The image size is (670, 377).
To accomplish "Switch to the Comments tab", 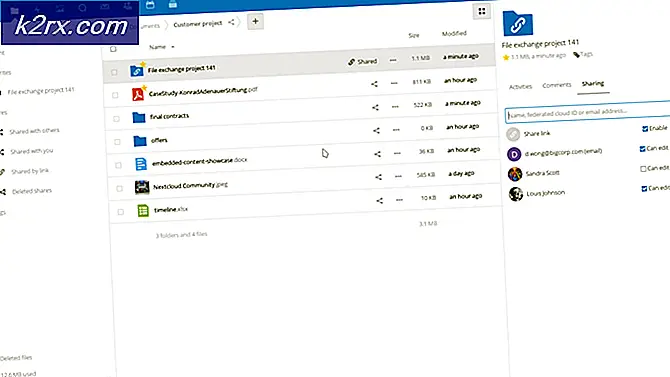I will [x=556, y=85].
